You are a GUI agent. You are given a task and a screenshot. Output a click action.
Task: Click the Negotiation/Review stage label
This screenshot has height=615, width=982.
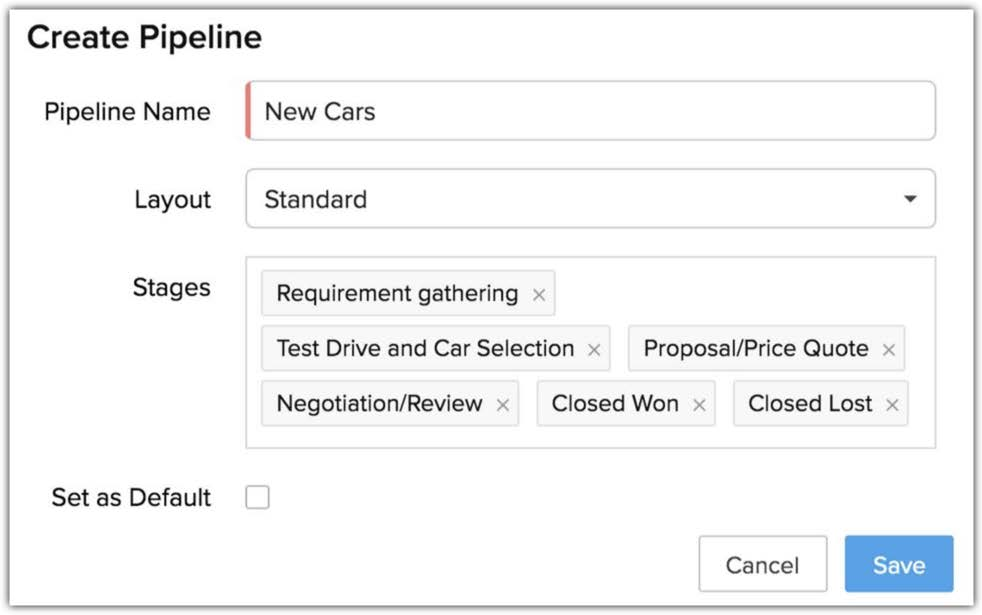coord(379,404)
